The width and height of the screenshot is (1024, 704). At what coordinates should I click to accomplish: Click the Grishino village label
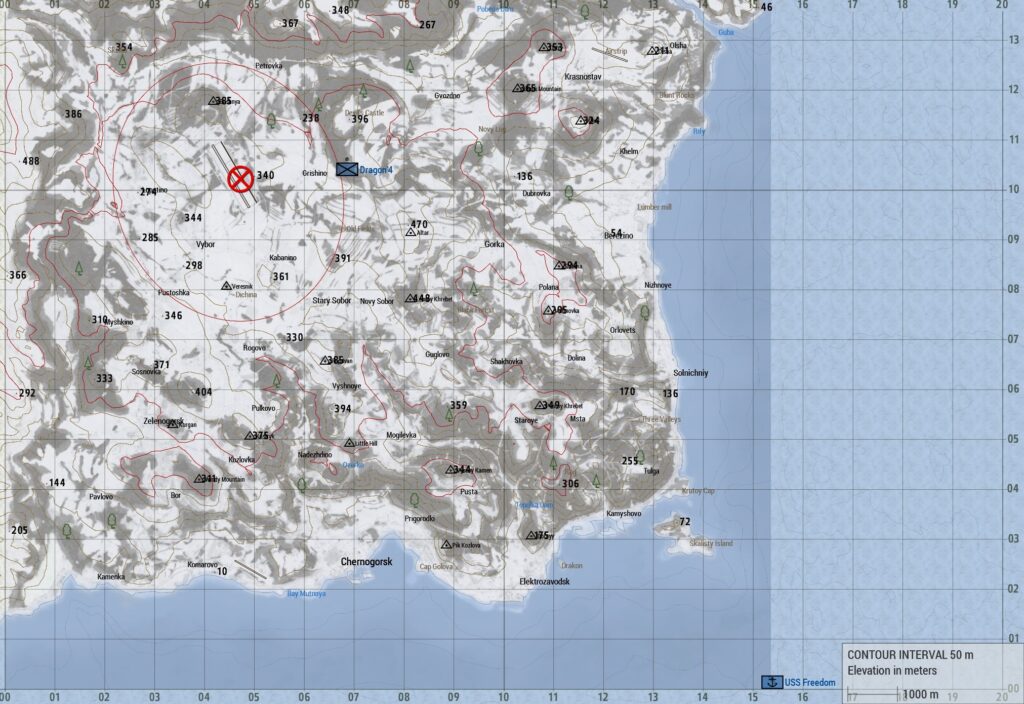[x=315, y=173]
